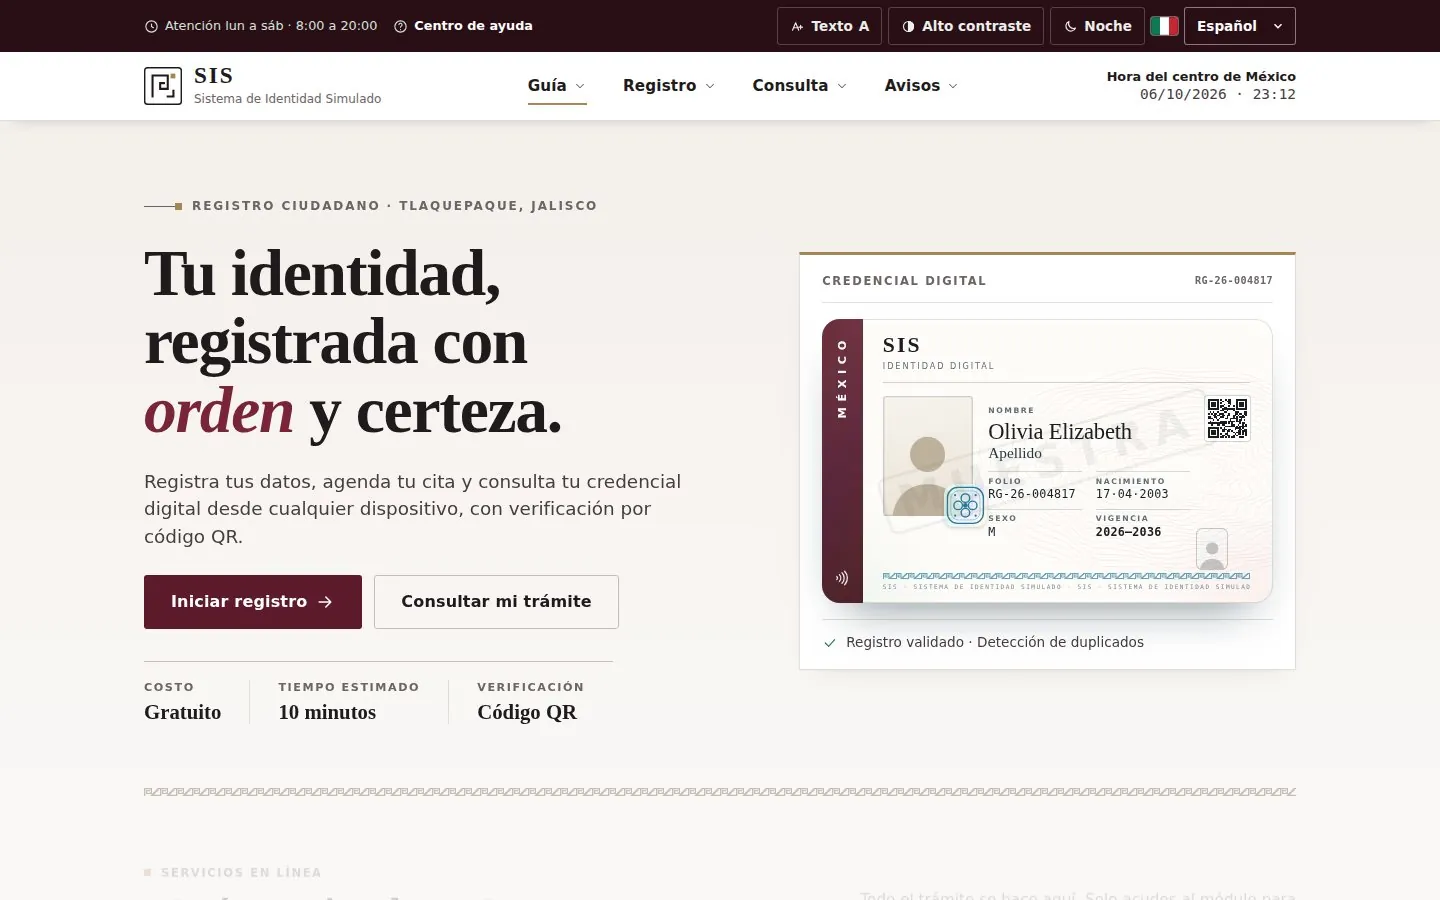Click Iniciar registro button
Viewport: 1440px width, 900px height.
253,602
